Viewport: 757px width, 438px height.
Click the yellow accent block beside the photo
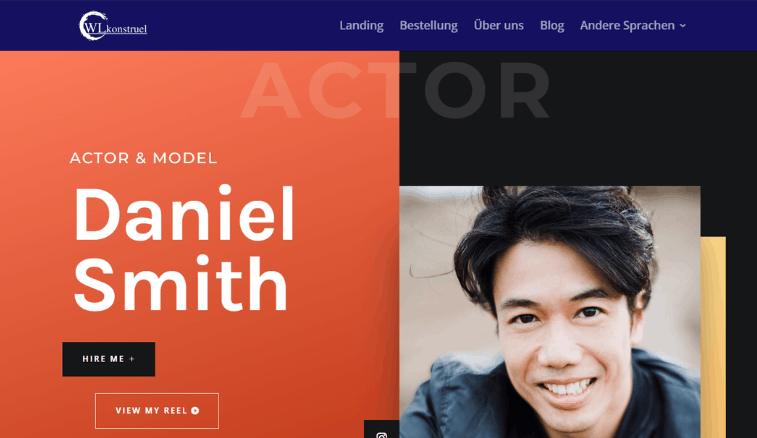tap(713, 337)
